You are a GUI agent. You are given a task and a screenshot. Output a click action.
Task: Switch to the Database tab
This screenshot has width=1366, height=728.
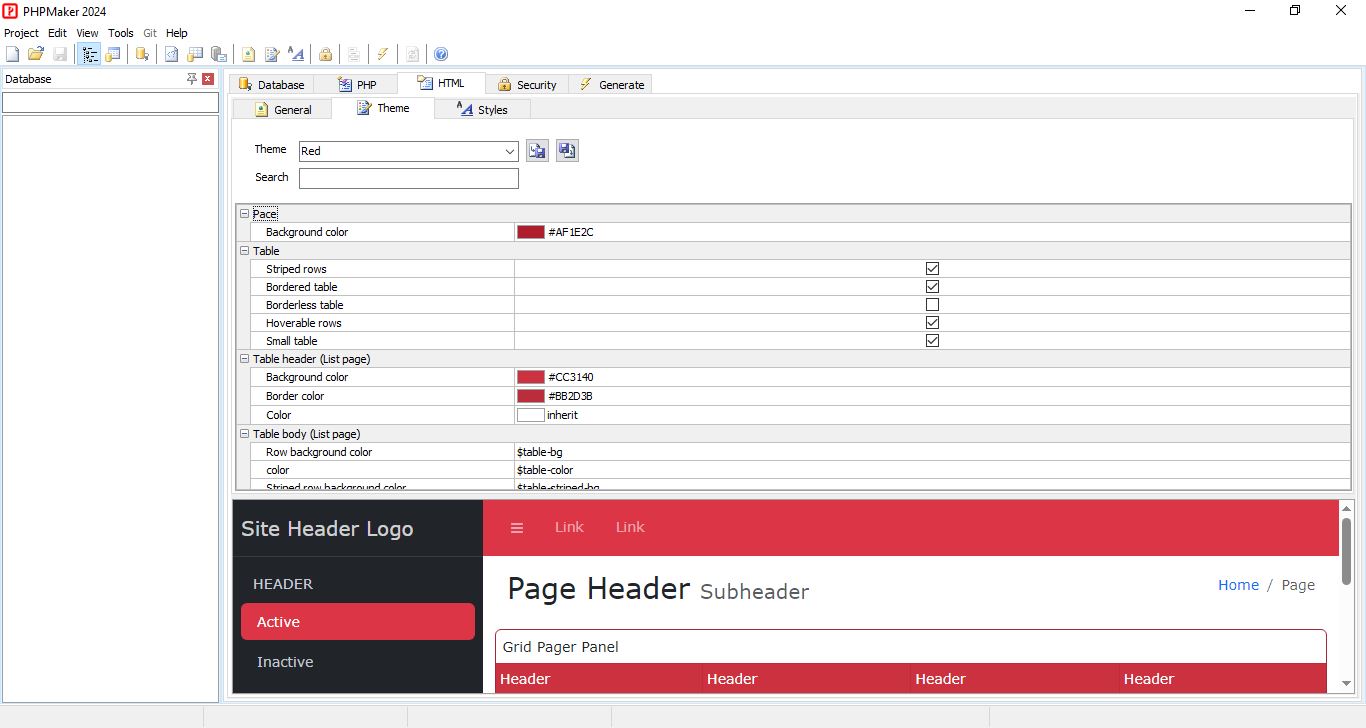[x=271, y=85]
